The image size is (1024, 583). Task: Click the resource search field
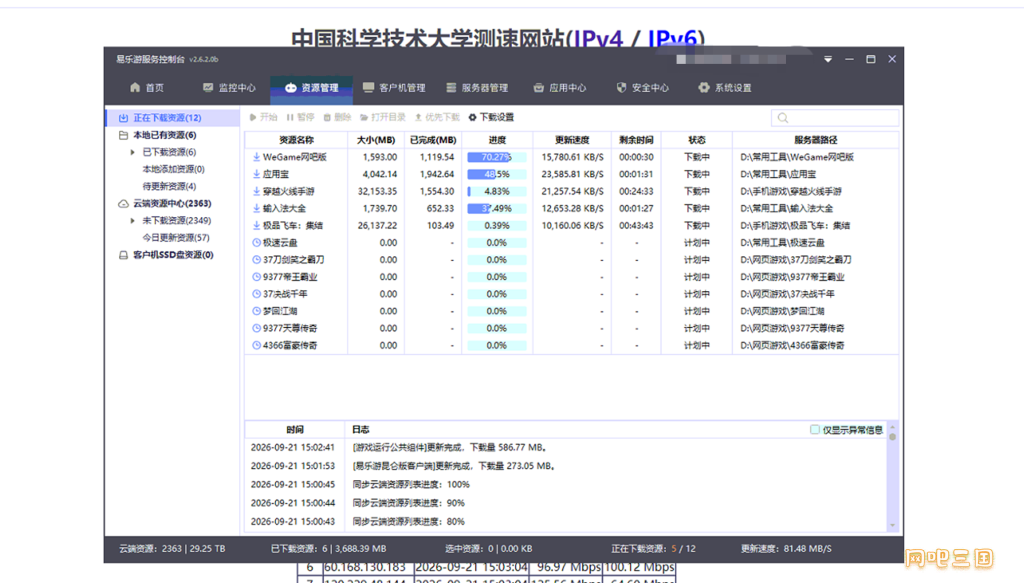[x=835, y=118]
